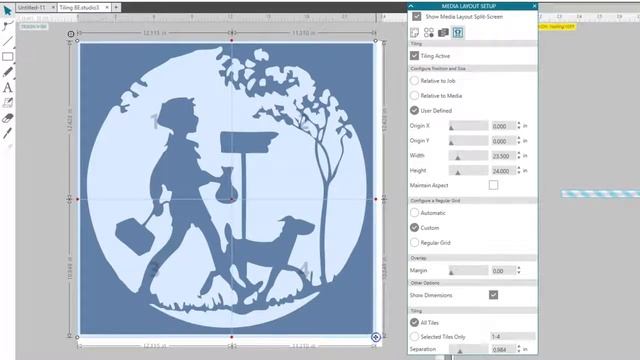Screen dimensions: 640x360
Task: Click the Separation value field
Action: [504, 349]
